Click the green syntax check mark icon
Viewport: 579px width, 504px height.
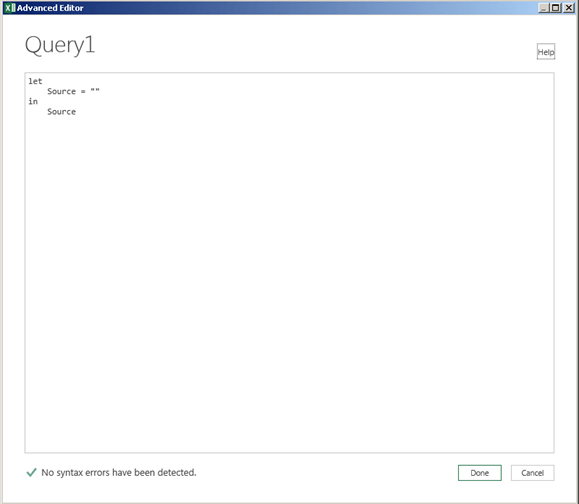(x=31, y=472)
